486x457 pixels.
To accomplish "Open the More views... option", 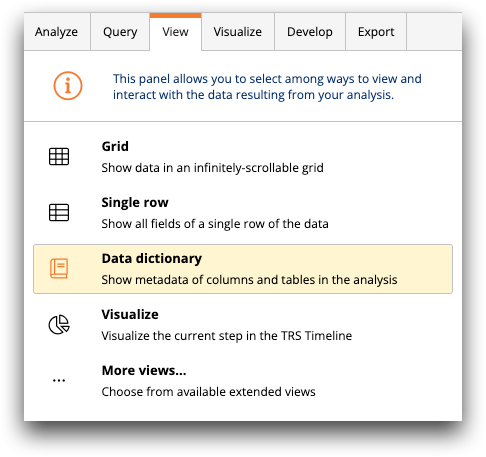I will (144, 370).
